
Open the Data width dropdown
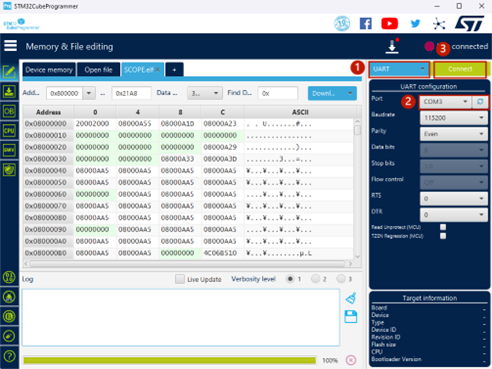[x=205, y=93]
